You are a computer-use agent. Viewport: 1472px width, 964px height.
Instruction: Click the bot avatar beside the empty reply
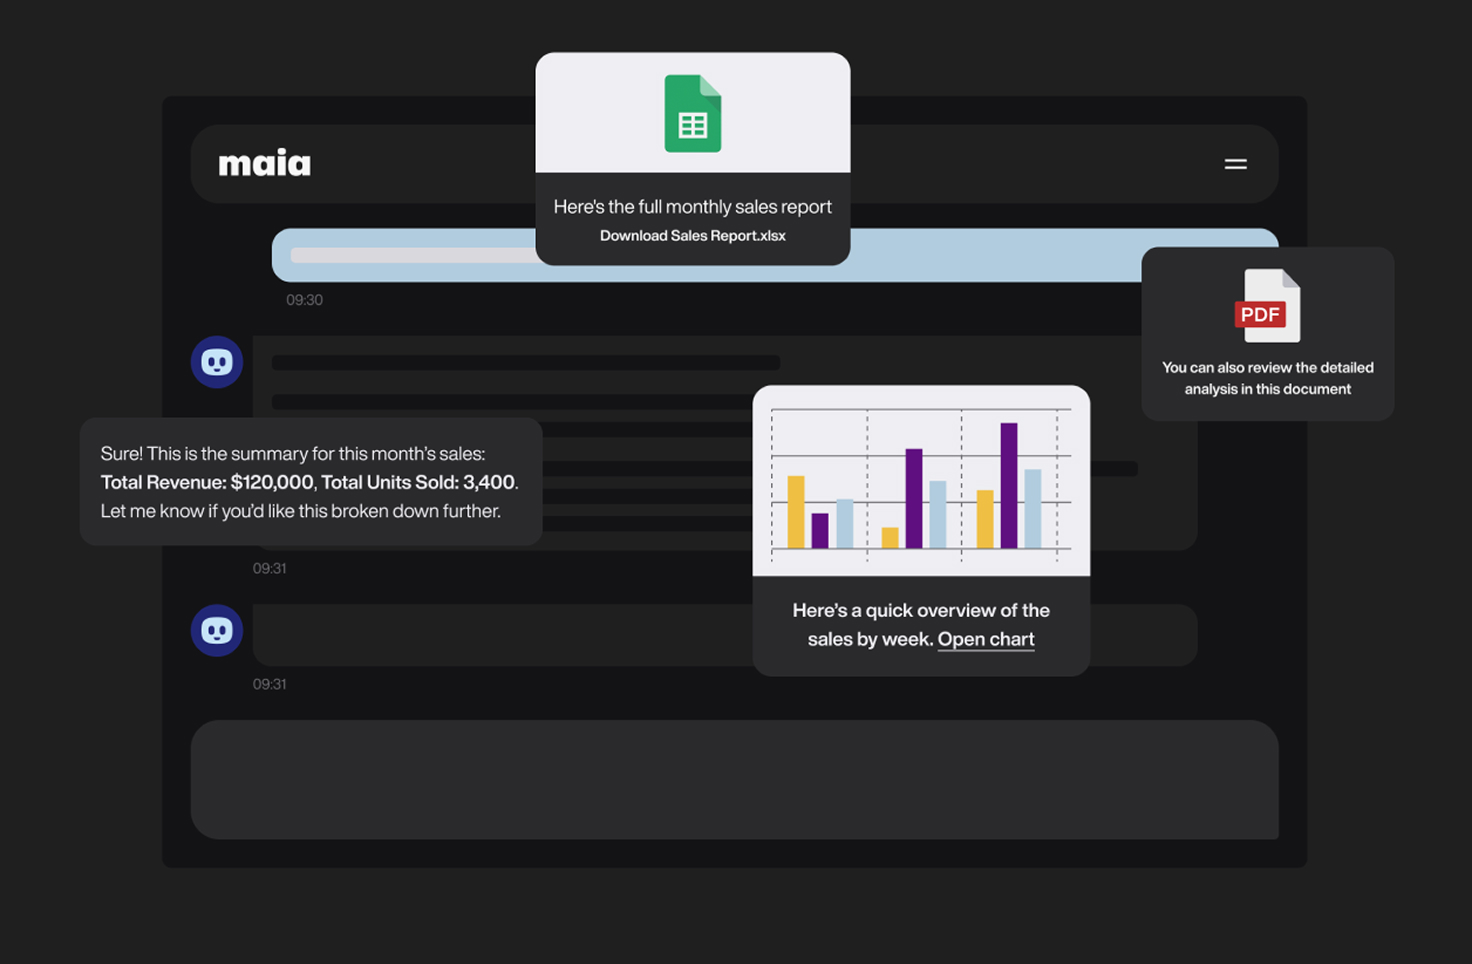click(217, 631)
